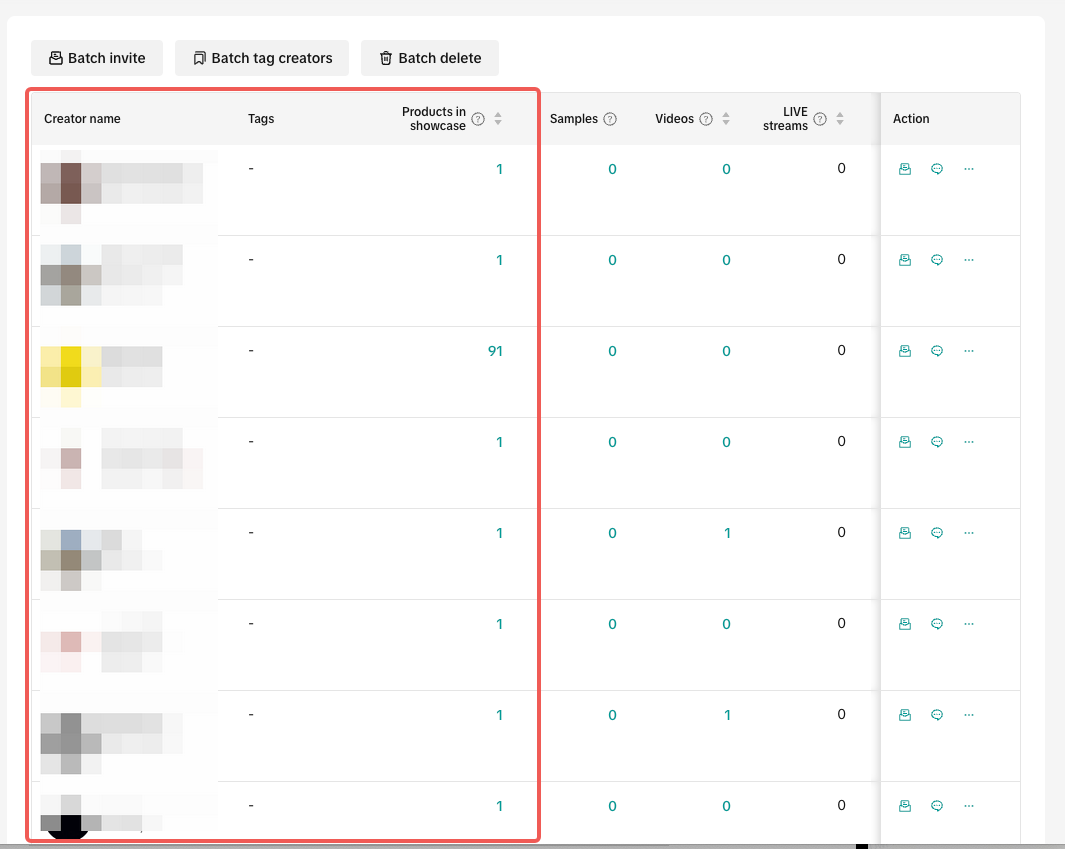
Task: Click the invite icon in the first row
Action: point(905,169)
